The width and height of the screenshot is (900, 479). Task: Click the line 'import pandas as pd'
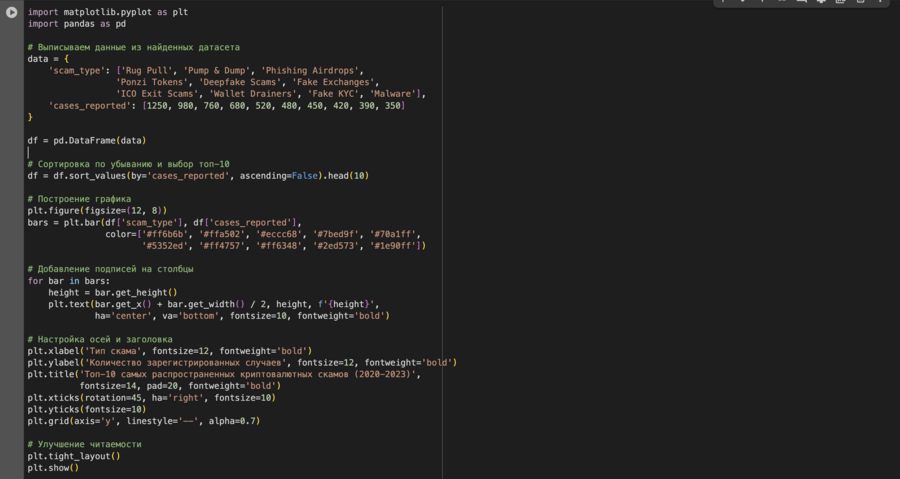[76, 24]
